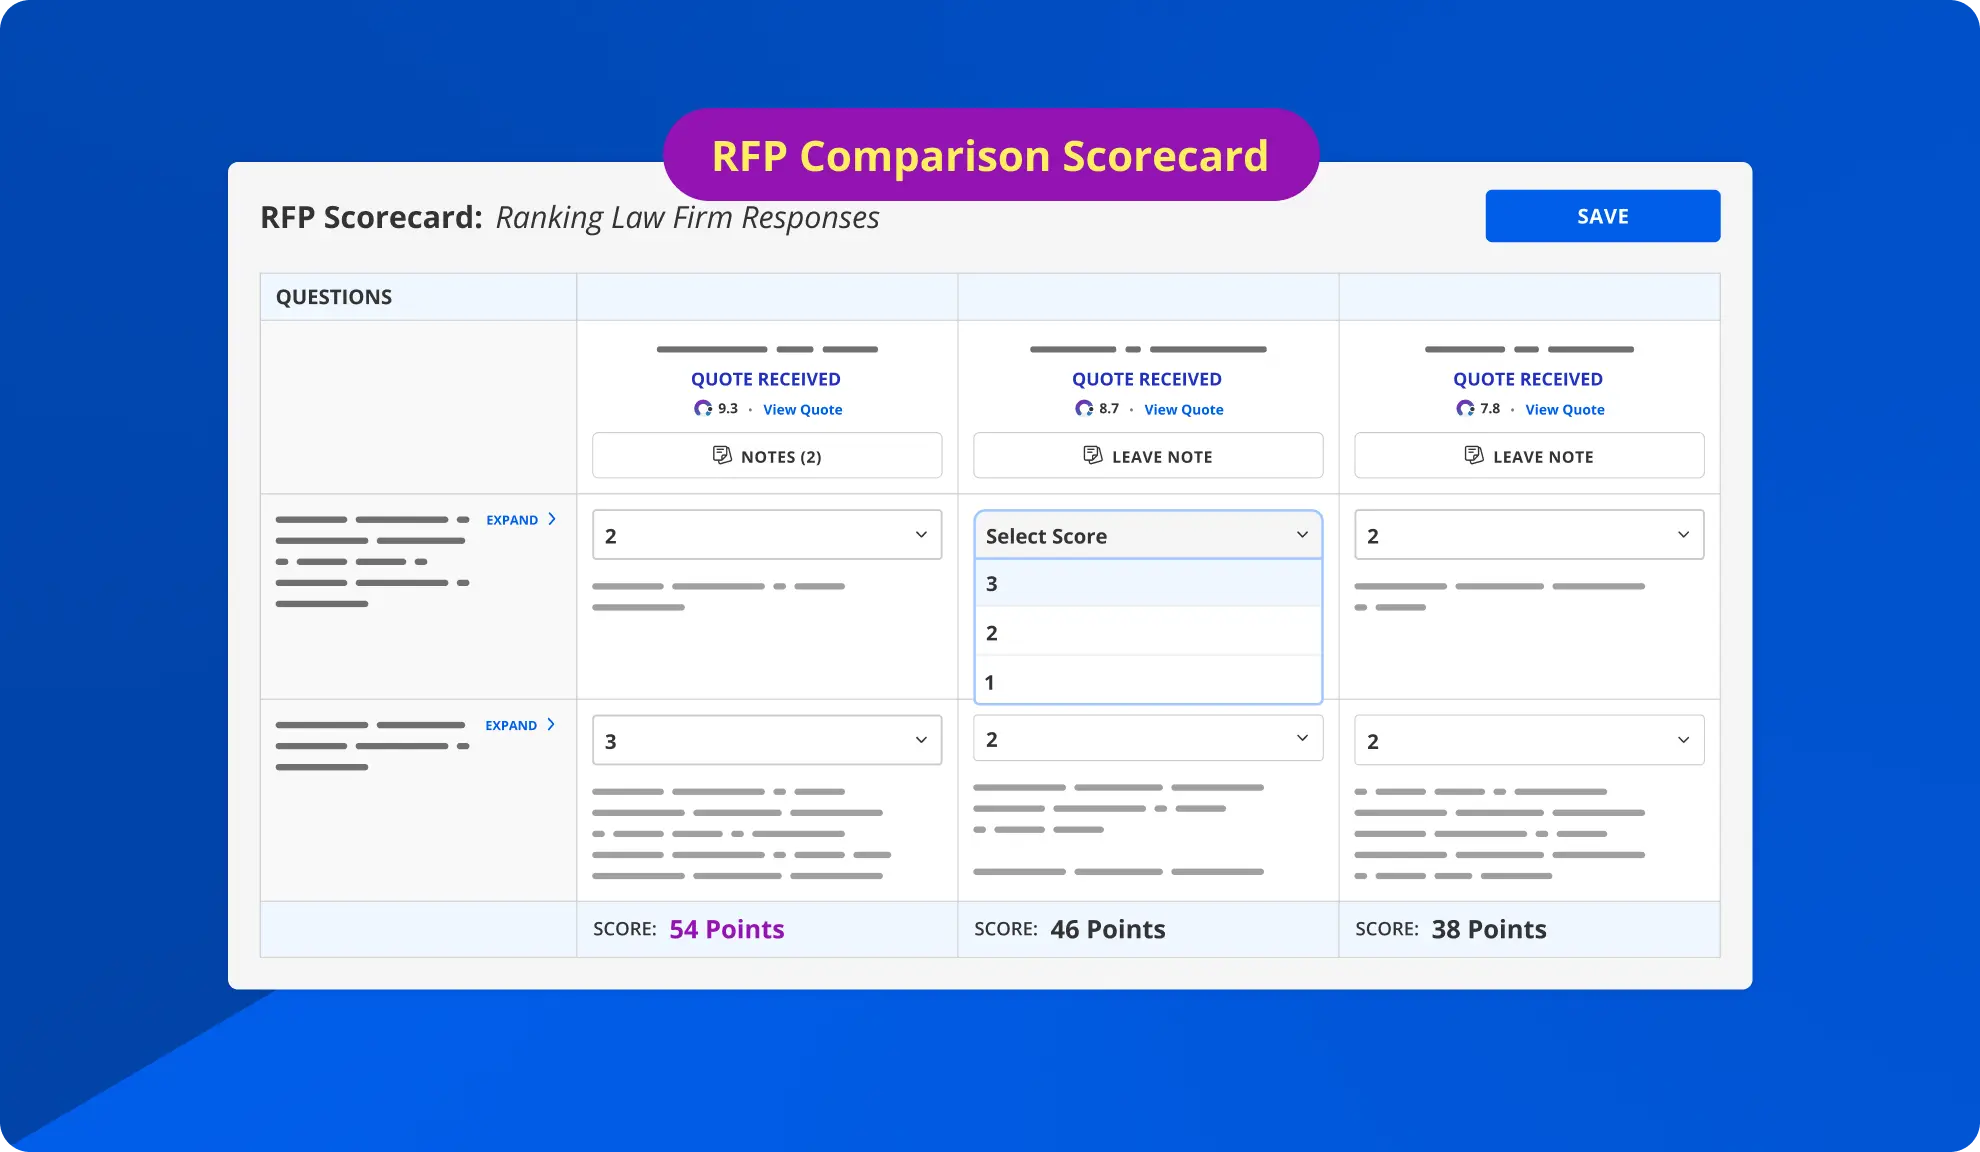
Task: Click the note icon on the Notes (2) button
Action: tap(723, 455)
